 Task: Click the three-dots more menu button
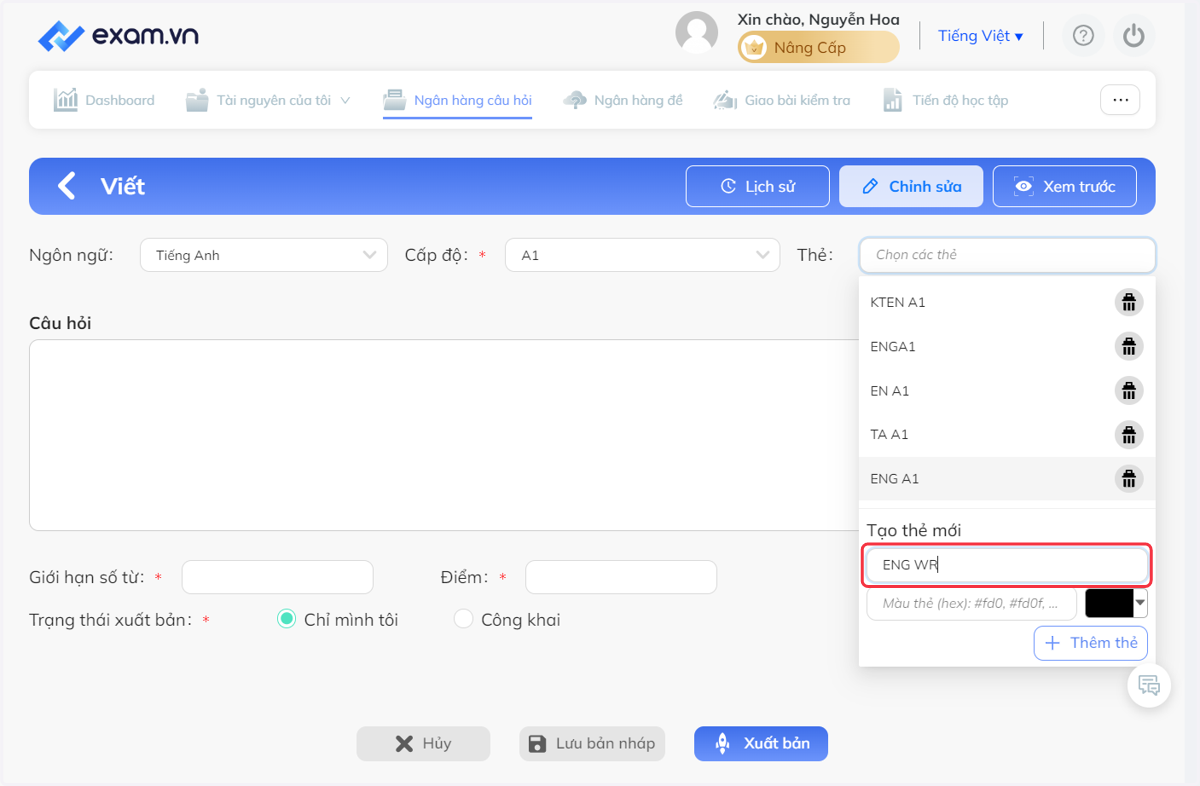[1120, 100]
